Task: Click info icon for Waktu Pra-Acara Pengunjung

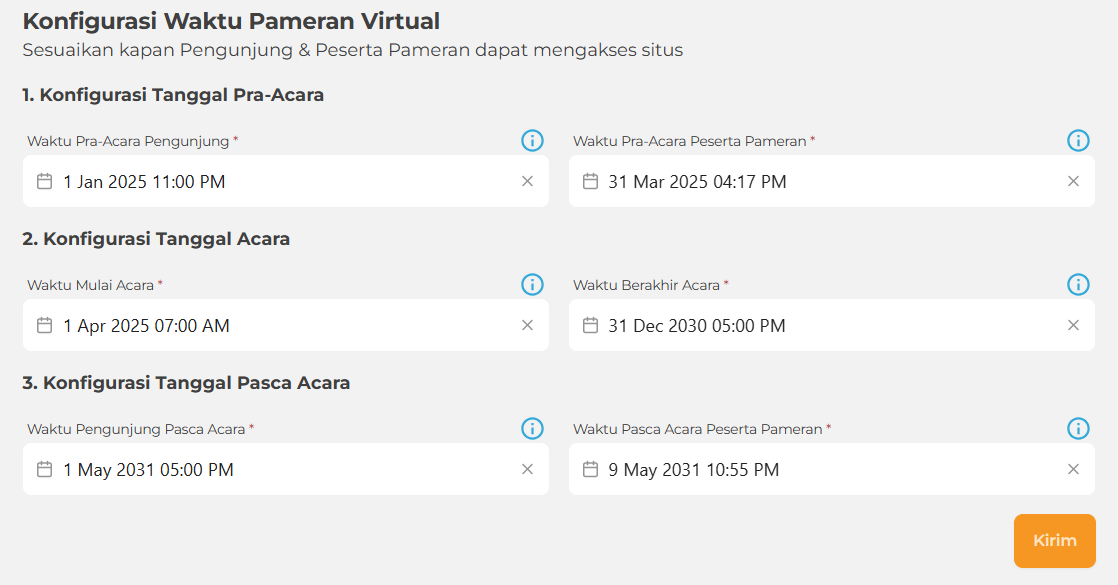Action: [532, 141]
